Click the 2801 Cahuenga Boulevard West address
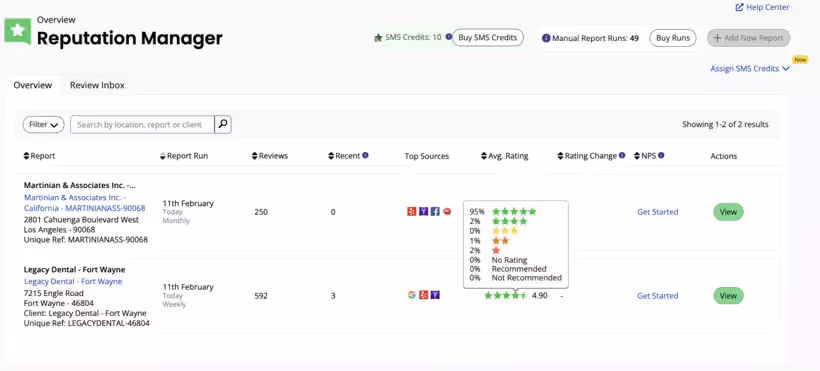820x371 pixels. click(x=82, y=220)
